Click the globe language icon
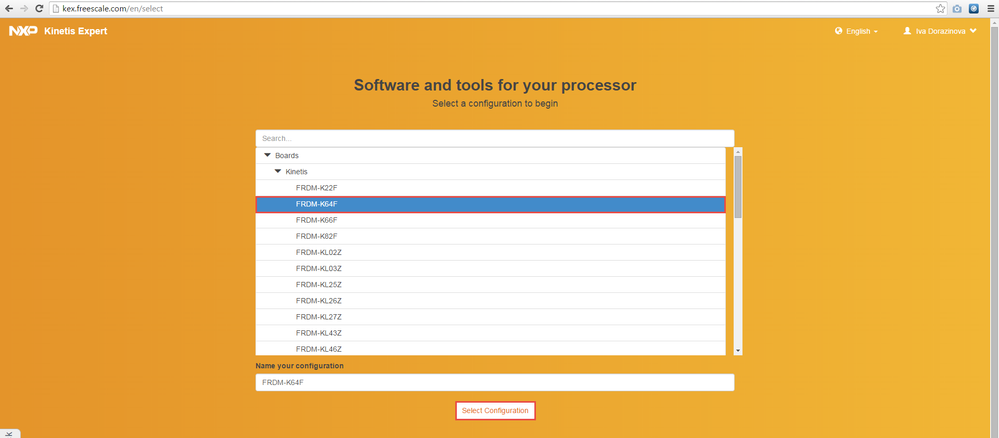999x438 pixels. pos(838,31)
